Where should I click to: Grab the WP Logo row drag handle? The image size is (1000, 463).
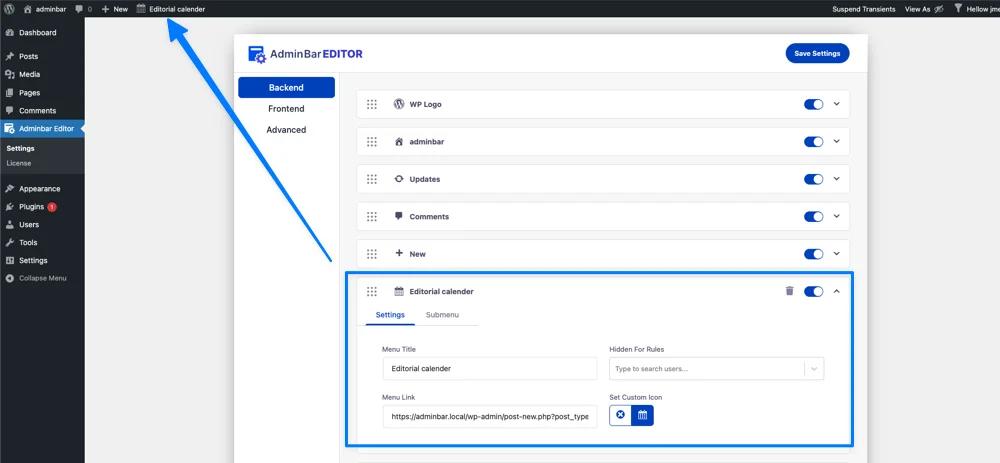(x=372, y=104)
